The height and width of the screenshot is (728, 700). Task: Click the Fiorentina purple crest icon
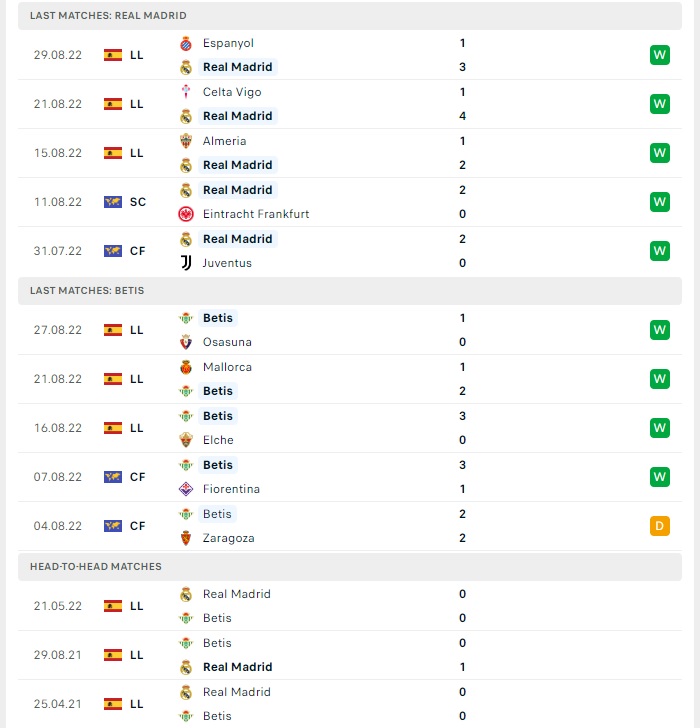pos(186,489)
